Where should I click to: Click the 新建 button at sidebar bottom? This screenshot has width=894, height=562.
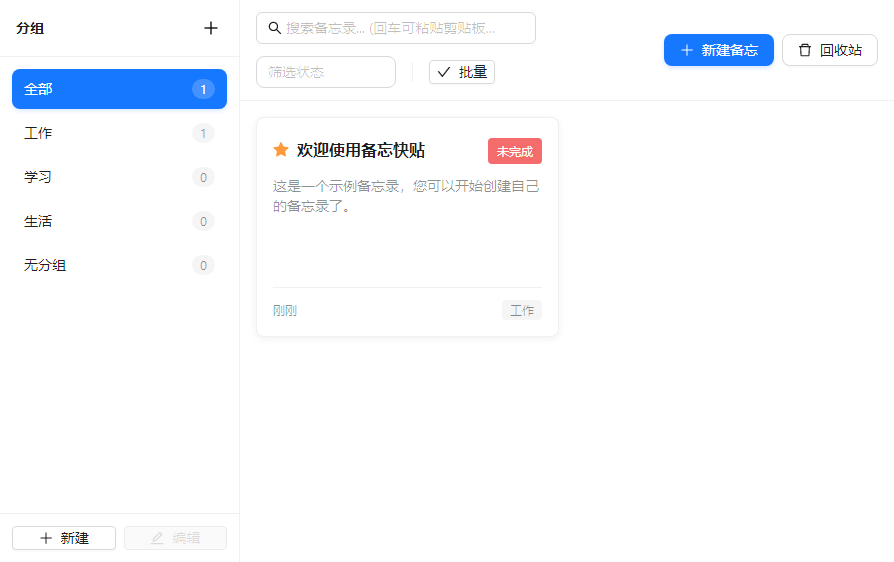pos(64,538)
